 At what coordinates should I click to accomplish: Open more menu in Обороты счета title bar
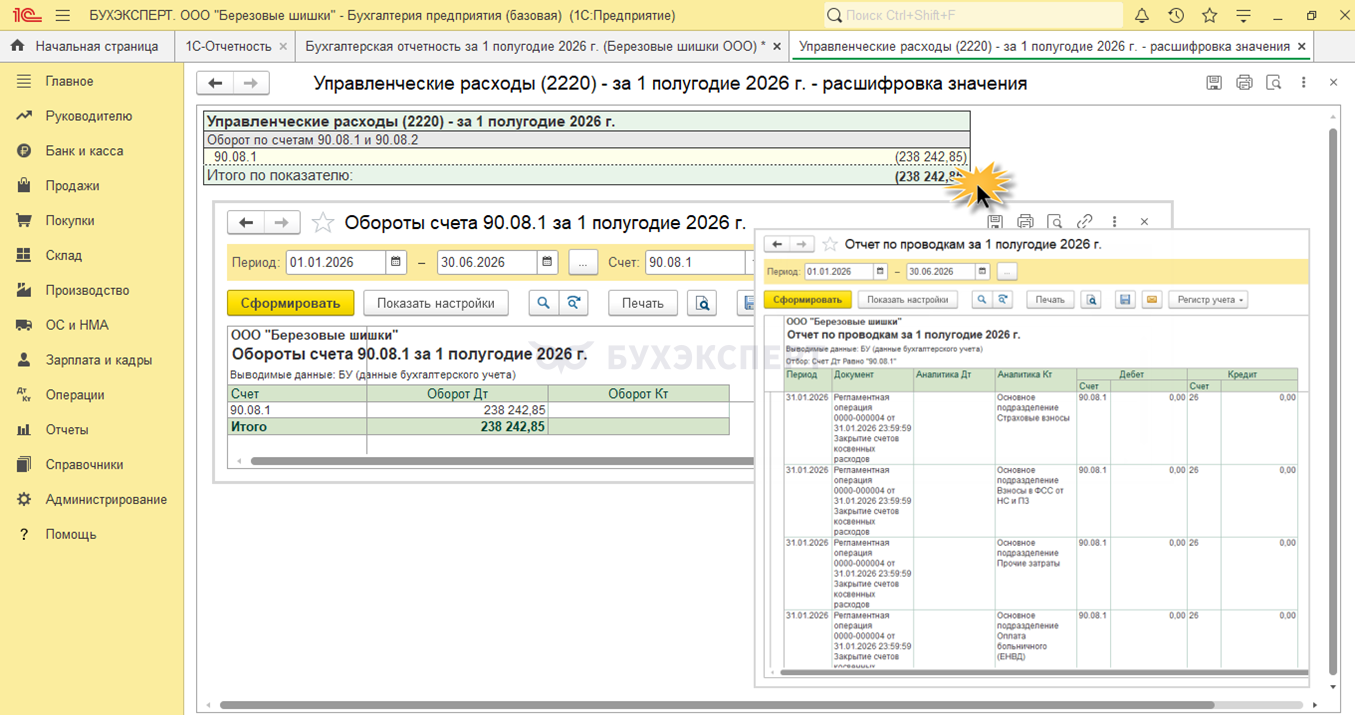point(1115,222)
